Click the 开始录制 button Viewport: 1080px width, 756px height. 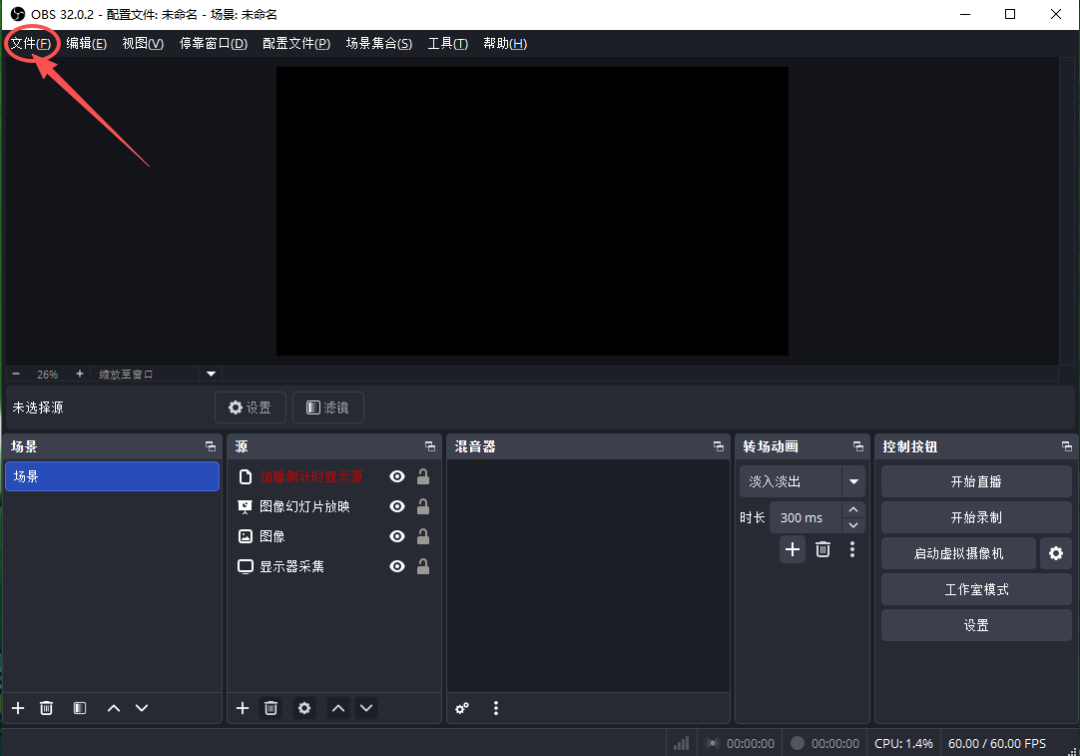click(x=975, y=518)
